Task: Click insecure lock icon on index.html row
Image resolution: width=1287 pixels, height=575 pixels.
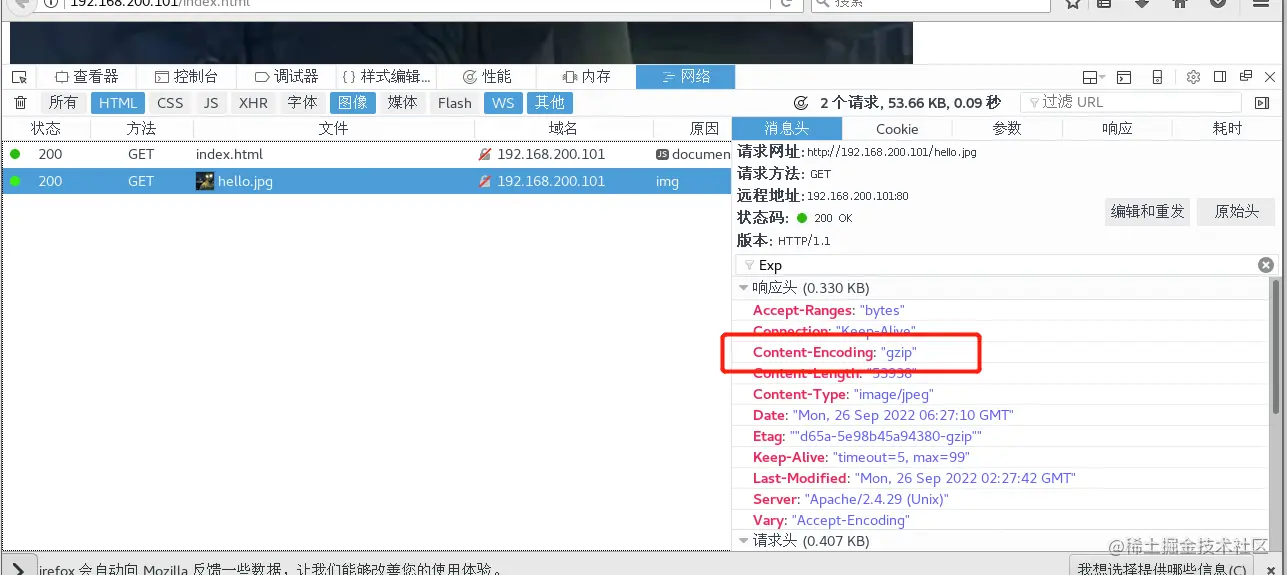Action: (485, 155)
